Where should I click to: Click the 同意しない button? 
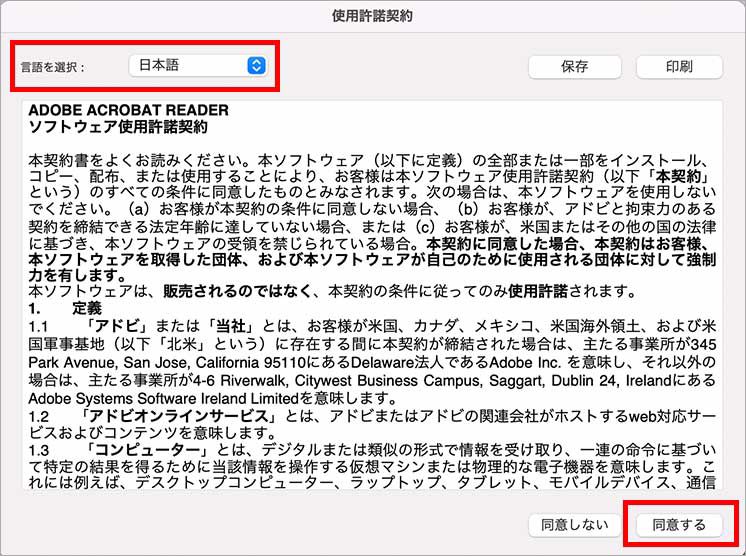(575, 525)
